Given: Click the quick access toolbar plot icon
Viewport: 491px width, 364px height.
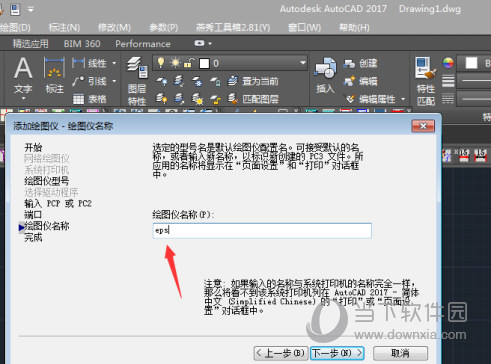Looking at the screenshot, I should (15, 9).
